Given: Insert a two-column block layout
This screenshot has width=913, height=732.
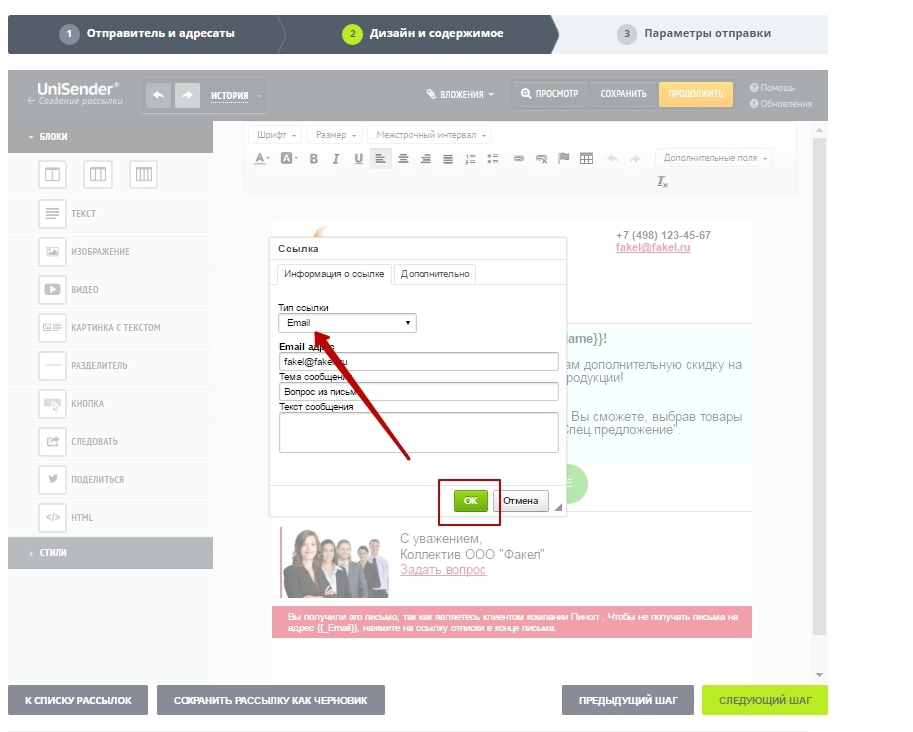Looking at the screenshot, I should (98, 175).
